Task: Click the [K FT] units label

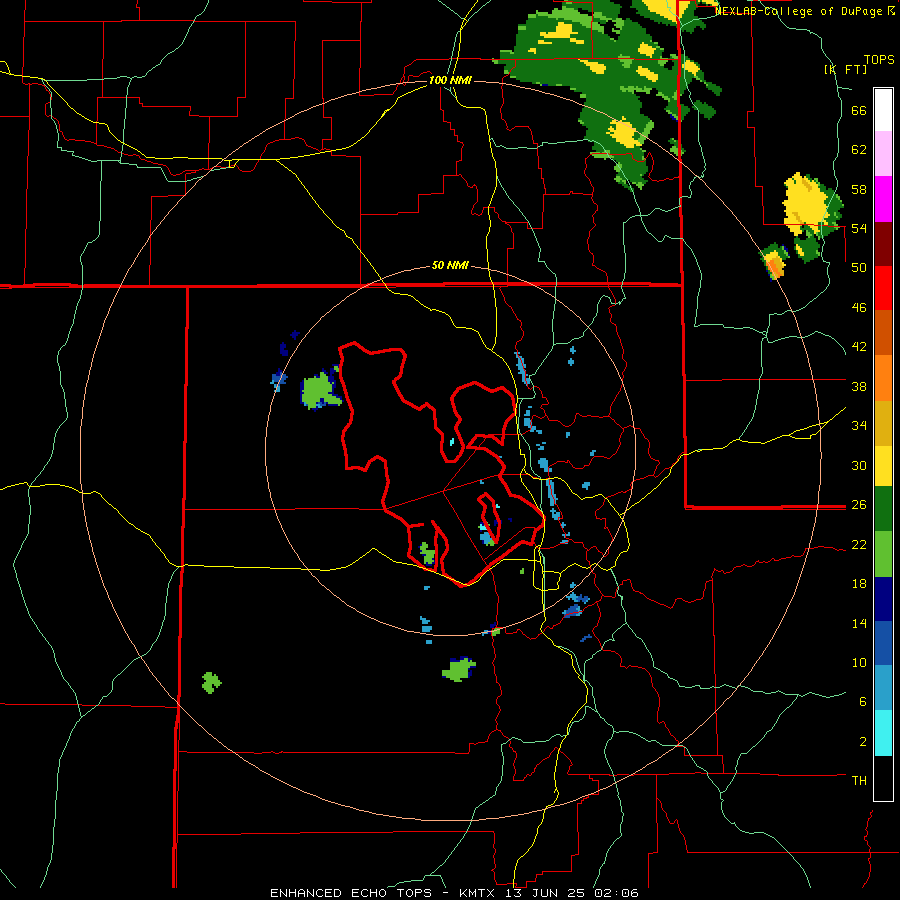Action: coord(845,69)
